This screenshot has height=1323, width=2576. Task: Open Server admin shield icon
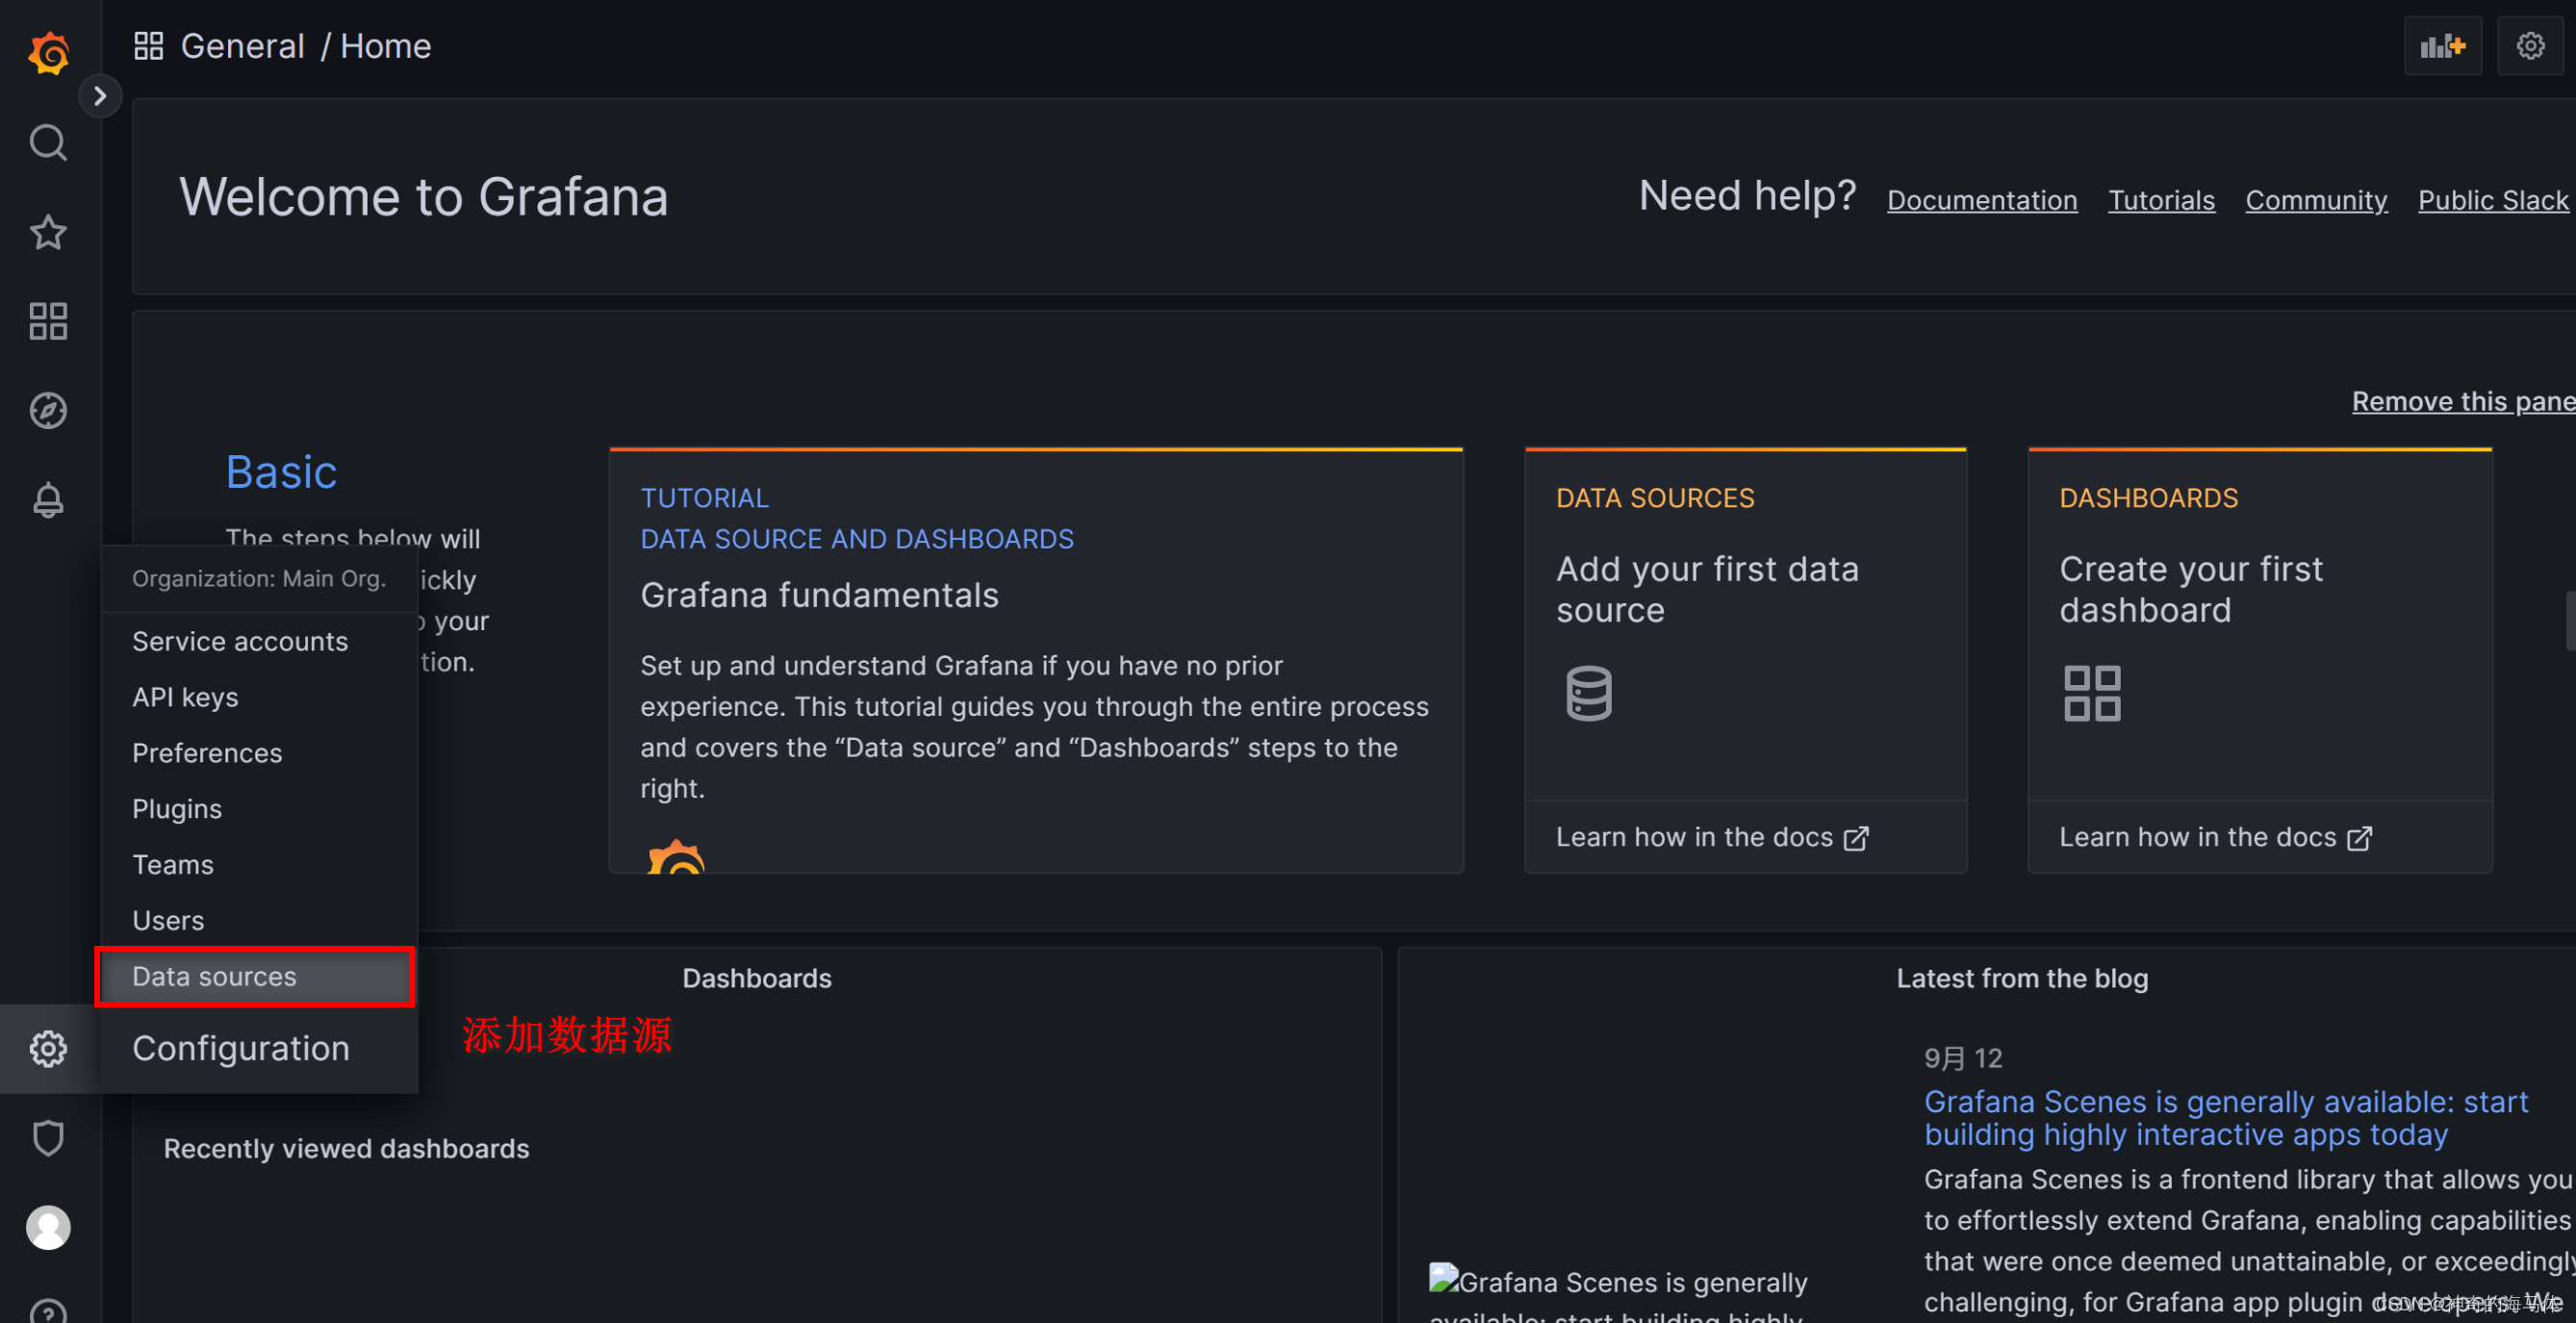[x=48, y=1137]
